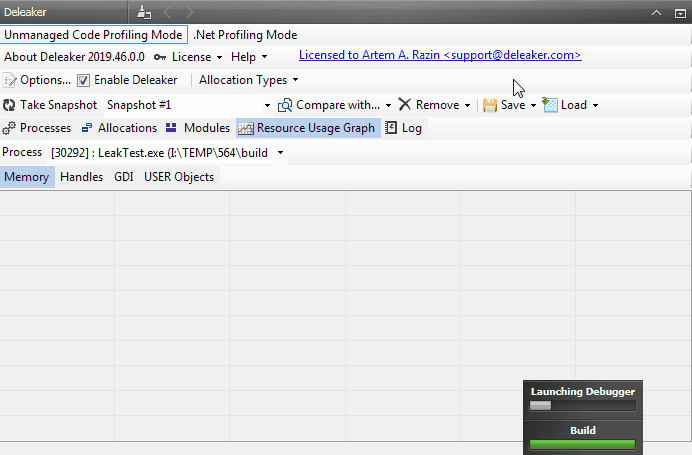Click the Options... button label
This screenshot has width=692, height=455.
pos(45,80)
